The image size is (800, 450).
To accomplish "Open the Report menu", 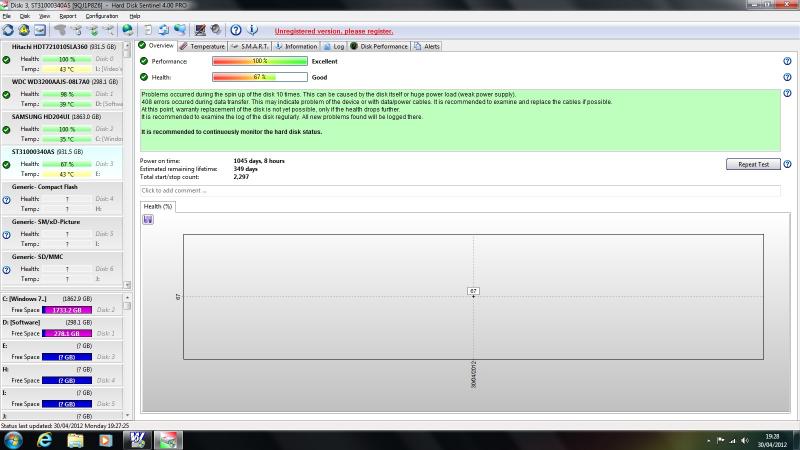I will point(68,16).
